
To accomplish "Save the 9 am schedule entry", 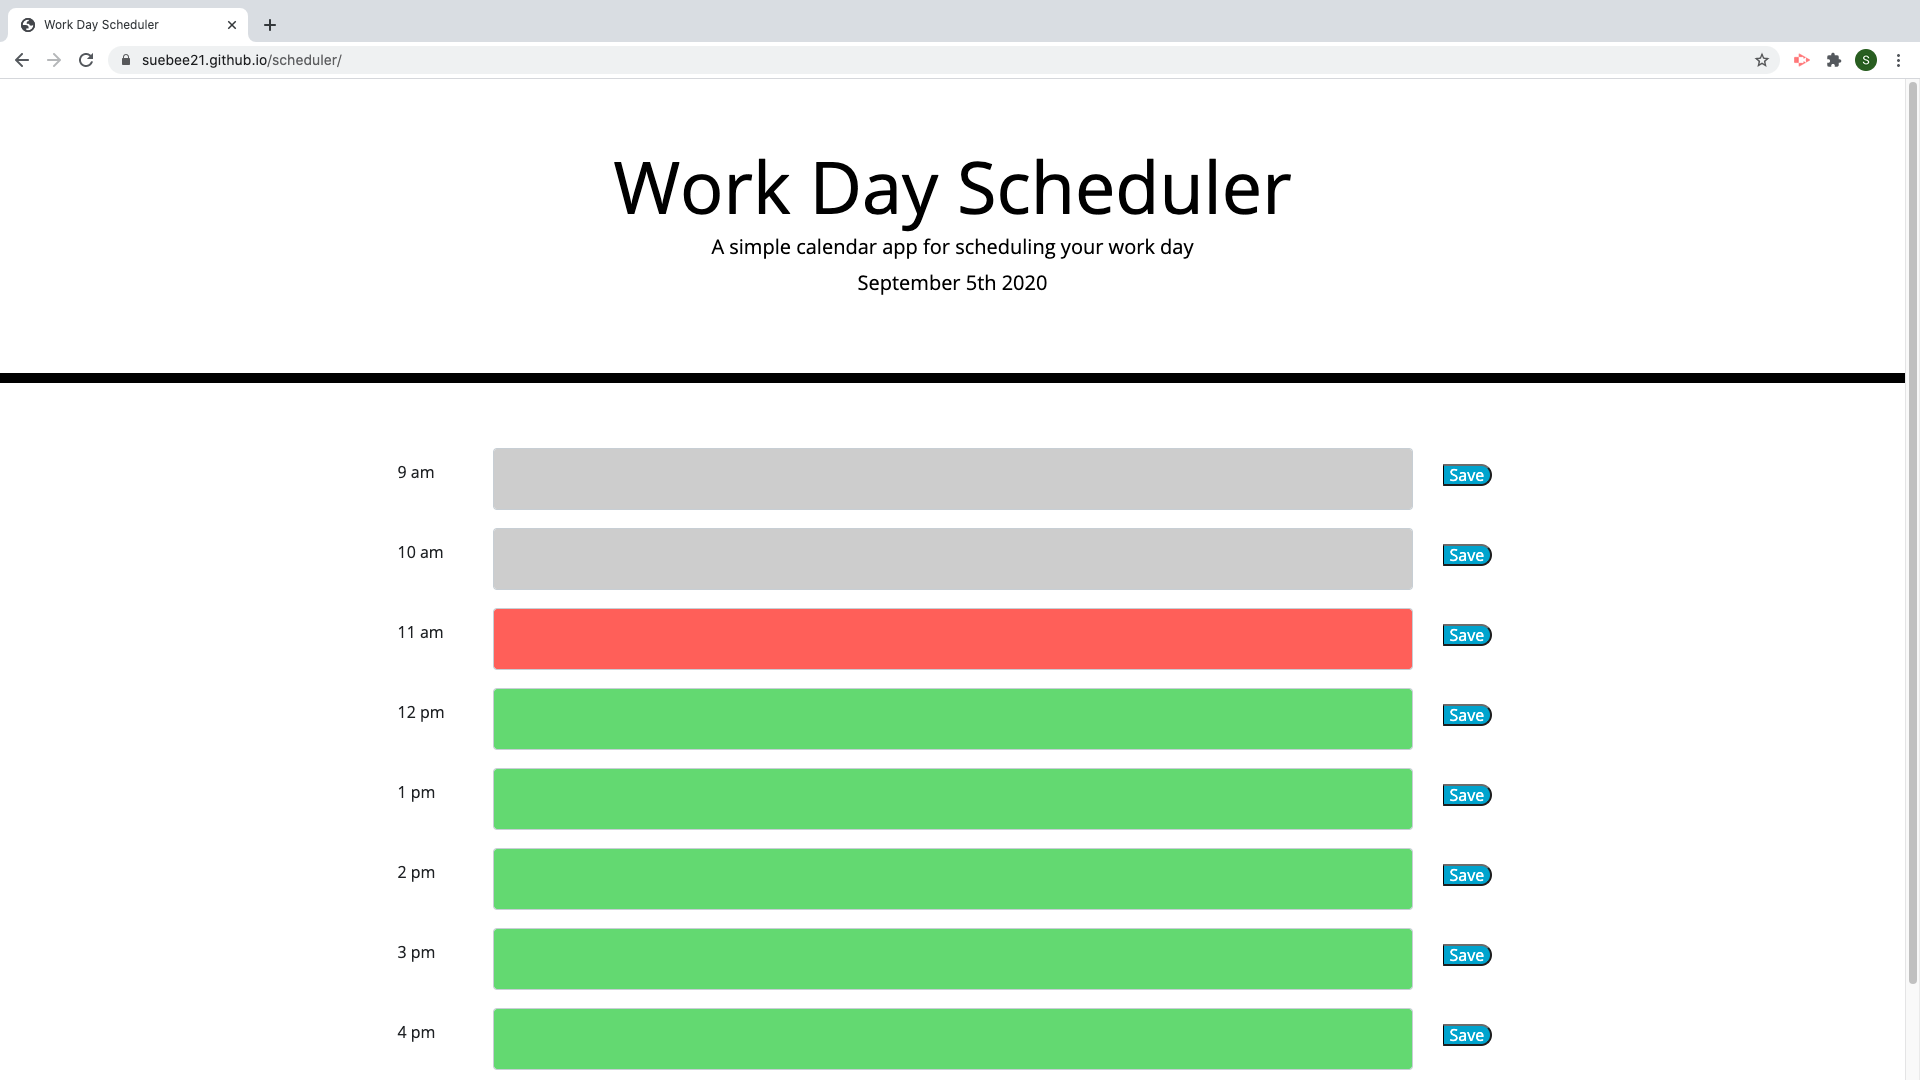I will click(x=1466, y=475).
